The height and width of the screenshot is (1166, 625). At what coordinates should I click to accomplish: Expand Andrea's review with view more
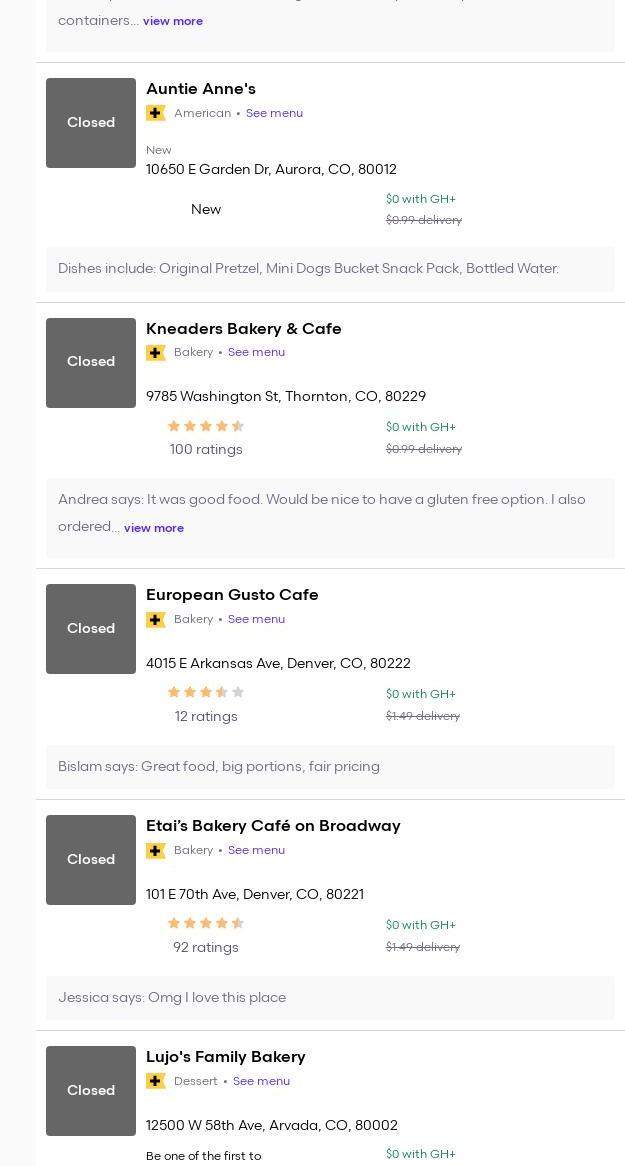154,528
